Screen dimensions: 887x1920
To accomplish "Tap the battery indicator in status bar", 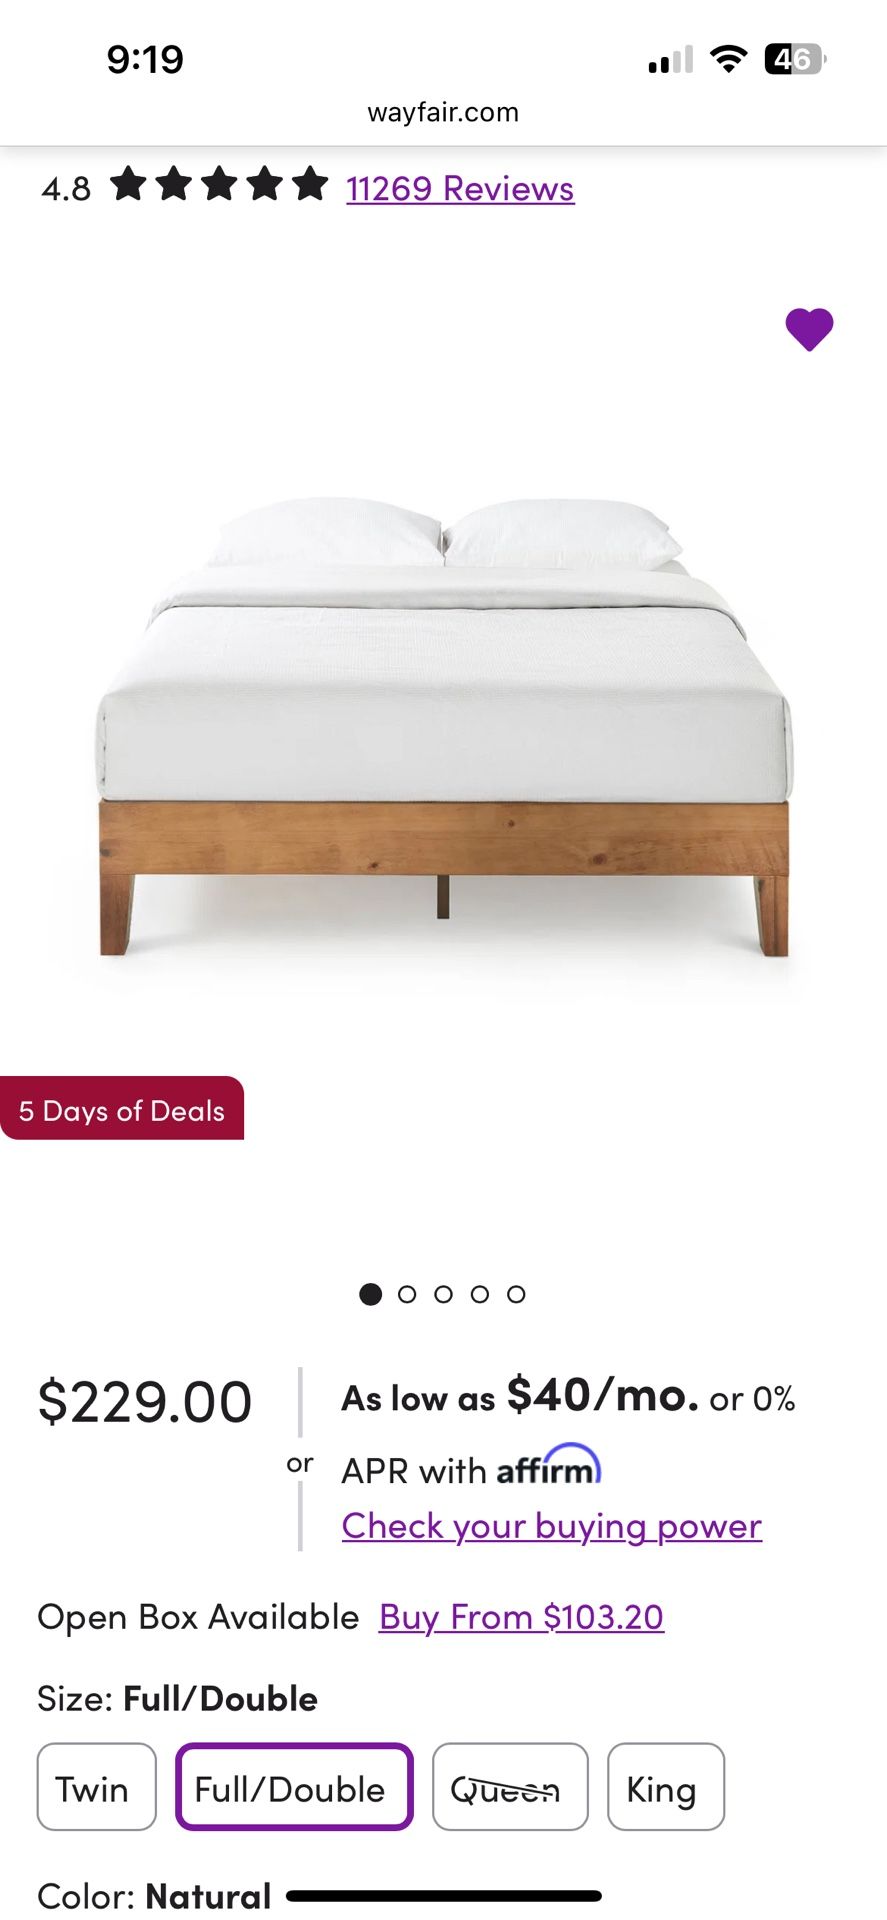I will [x=795, y=60].
